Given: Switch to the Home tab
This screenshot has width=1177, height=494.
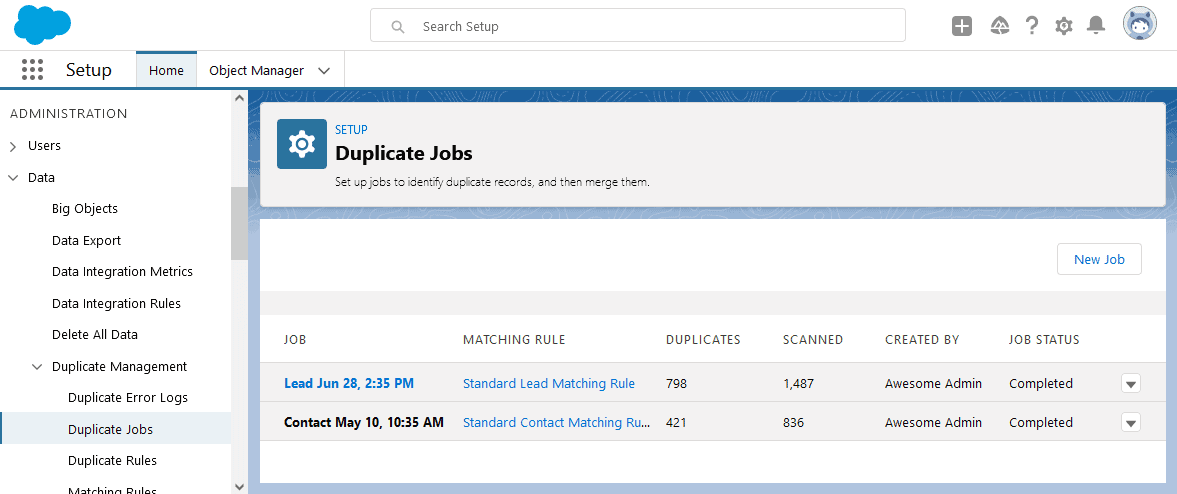Looking at the screenshot, I should (166, 70).
